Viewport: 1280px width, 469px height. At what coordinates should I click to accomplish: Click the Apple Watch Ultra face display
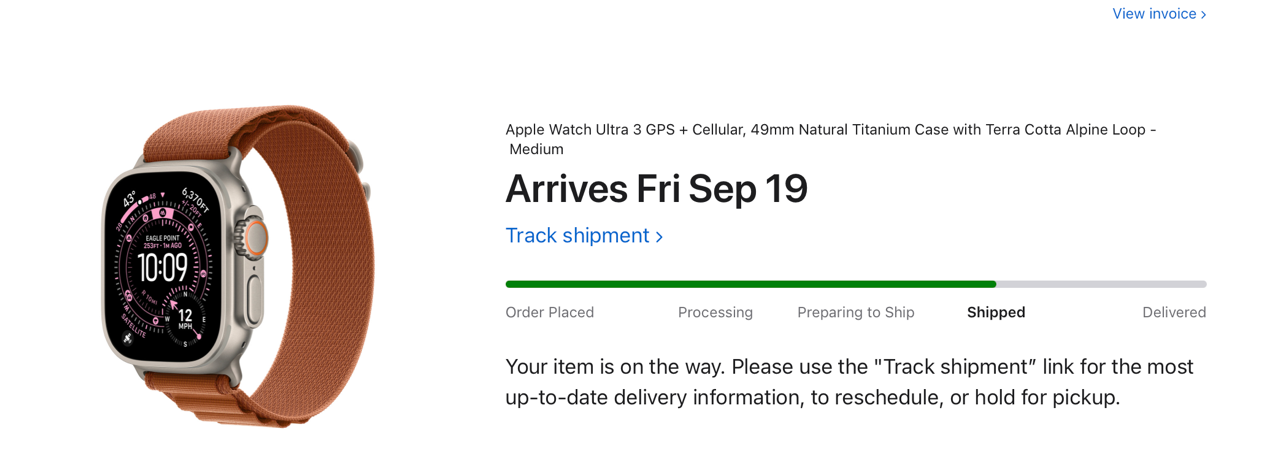[x=163, y=264]
